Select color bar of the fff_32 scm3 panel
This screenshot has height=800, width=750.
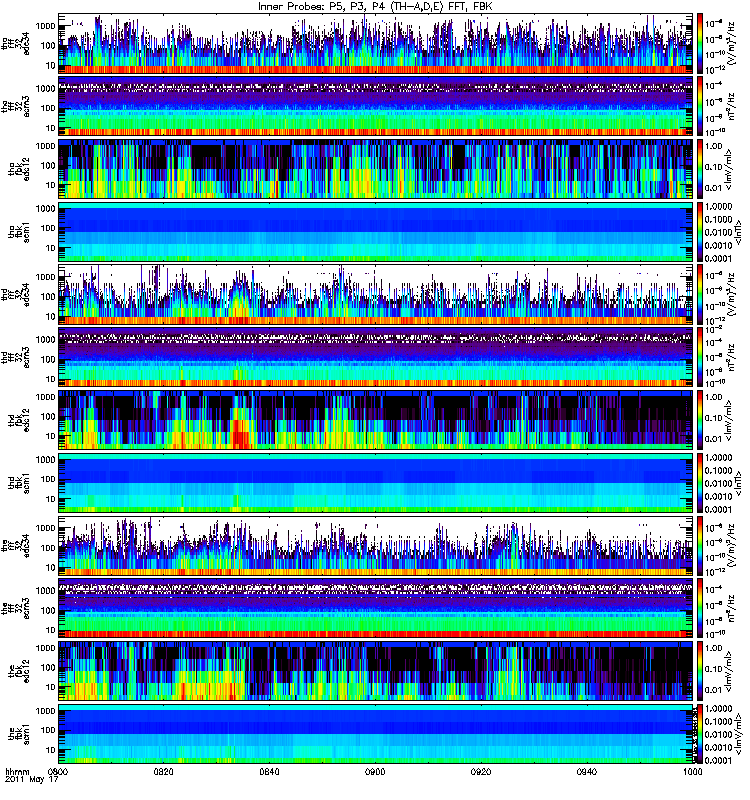[700, 608]
